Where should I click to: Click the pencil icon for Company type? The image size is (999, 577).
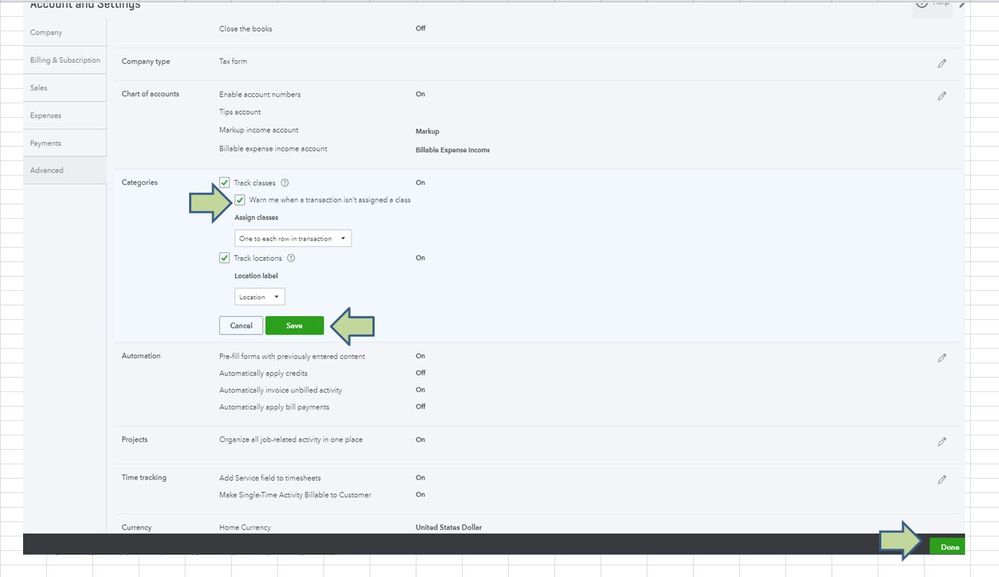click(x=941, y=63)
